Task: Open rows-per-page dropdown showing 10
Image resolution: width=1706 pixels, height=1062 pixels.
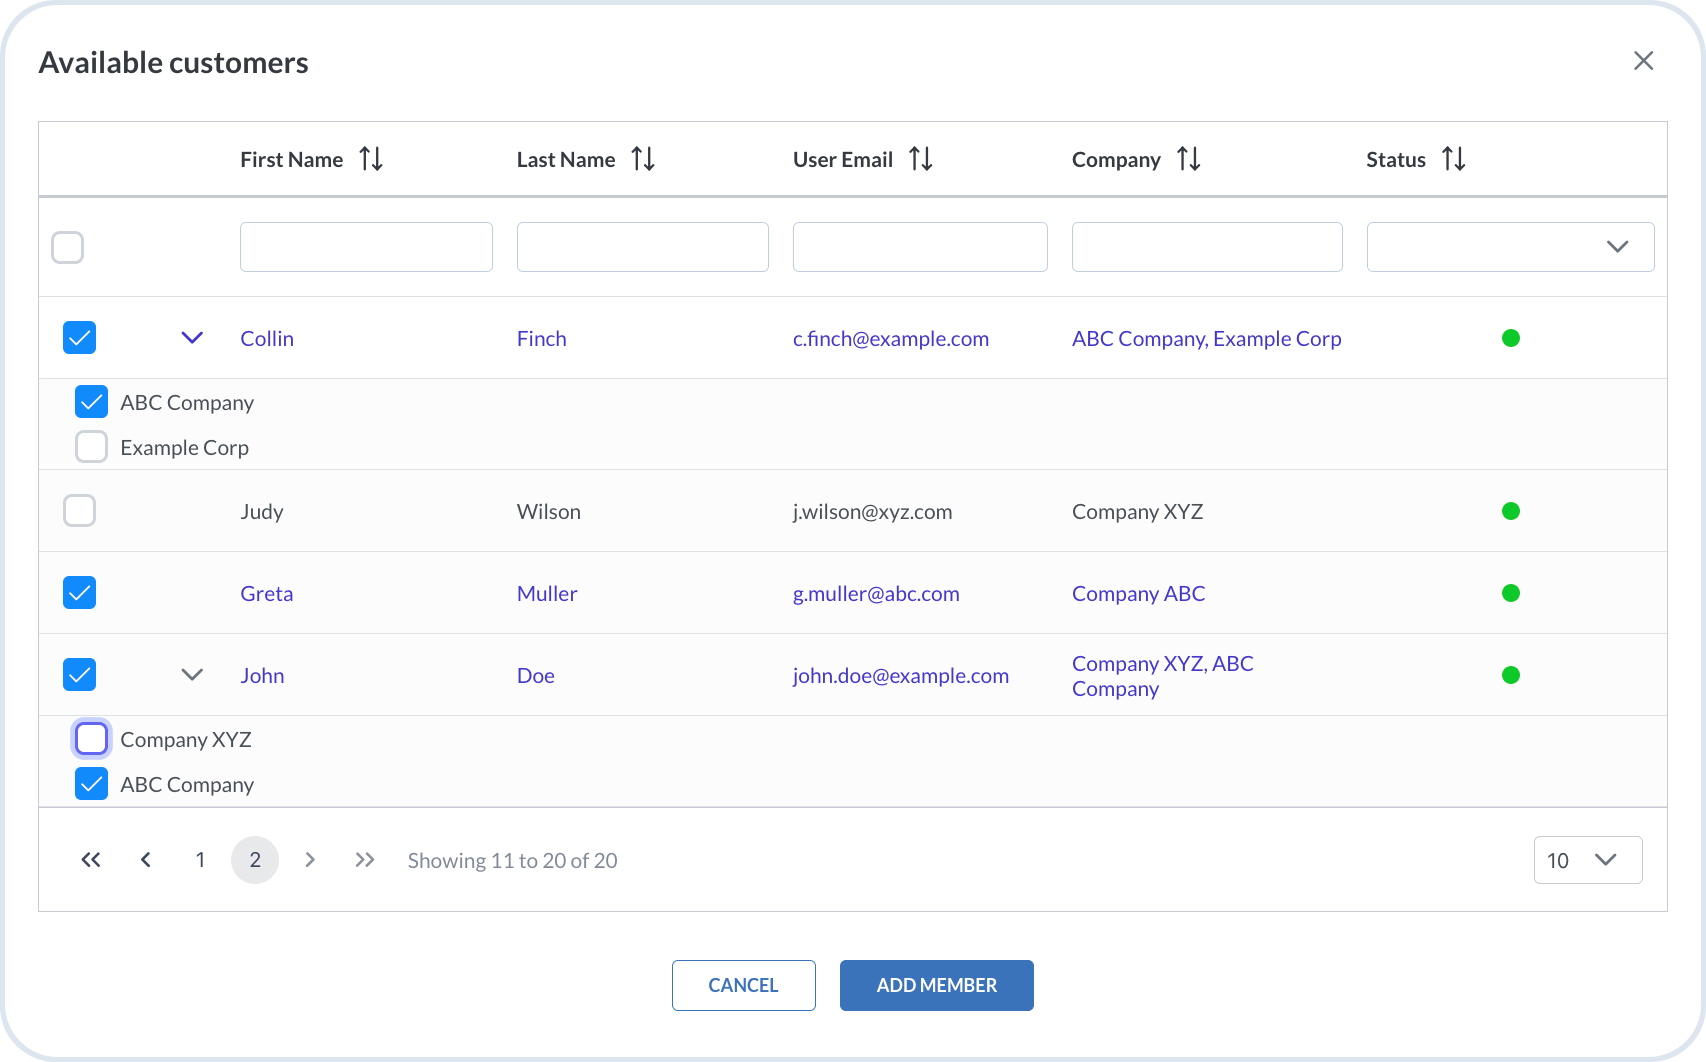Action: click(1587, 860)
